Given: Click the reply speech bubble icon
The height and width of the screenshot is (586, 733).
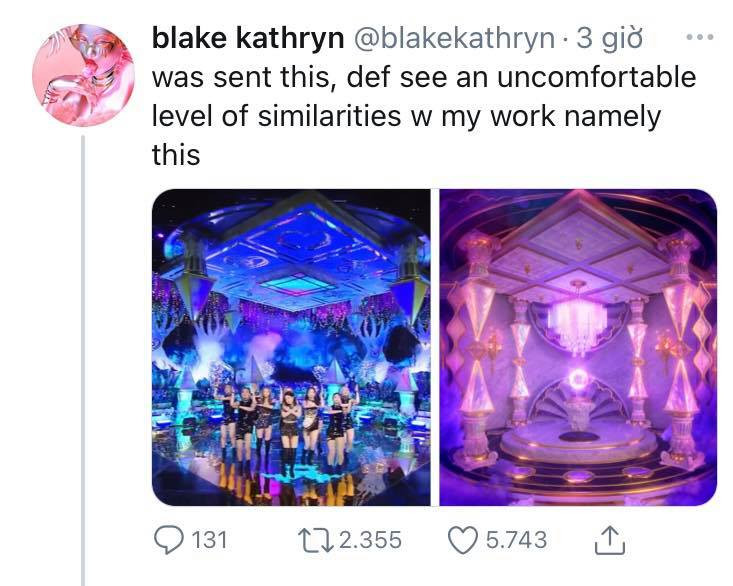Looking at the screenshot, I should point(167,540).
